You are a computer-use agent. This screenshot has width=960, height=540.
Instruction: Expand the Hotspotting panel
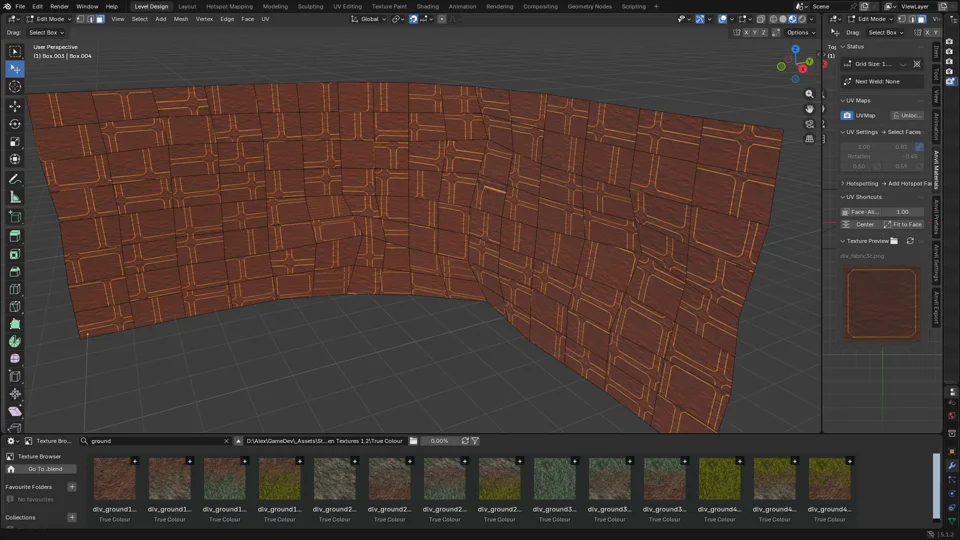click(x=860, y=183)
